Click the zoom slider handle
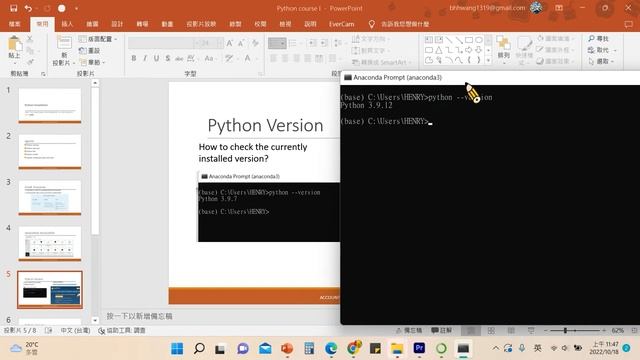Viewport: 640px width, 360px height. (x=565, y=330)
